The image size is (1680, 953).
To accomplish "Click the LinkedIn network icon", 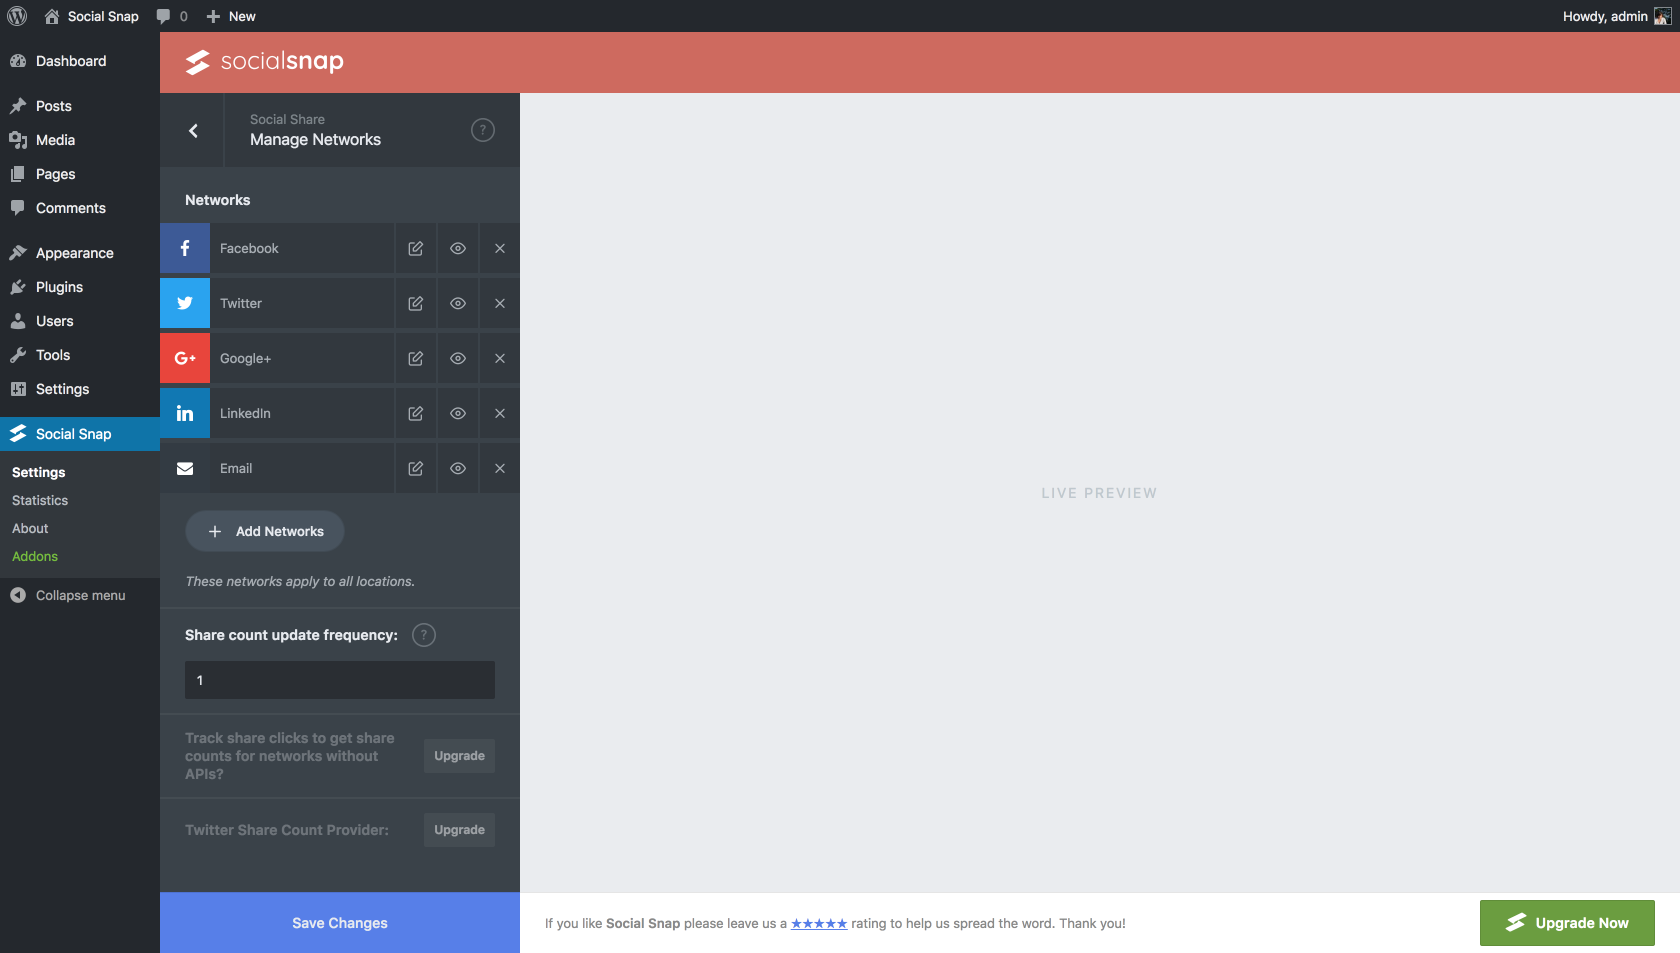I will tap(185, 413).
